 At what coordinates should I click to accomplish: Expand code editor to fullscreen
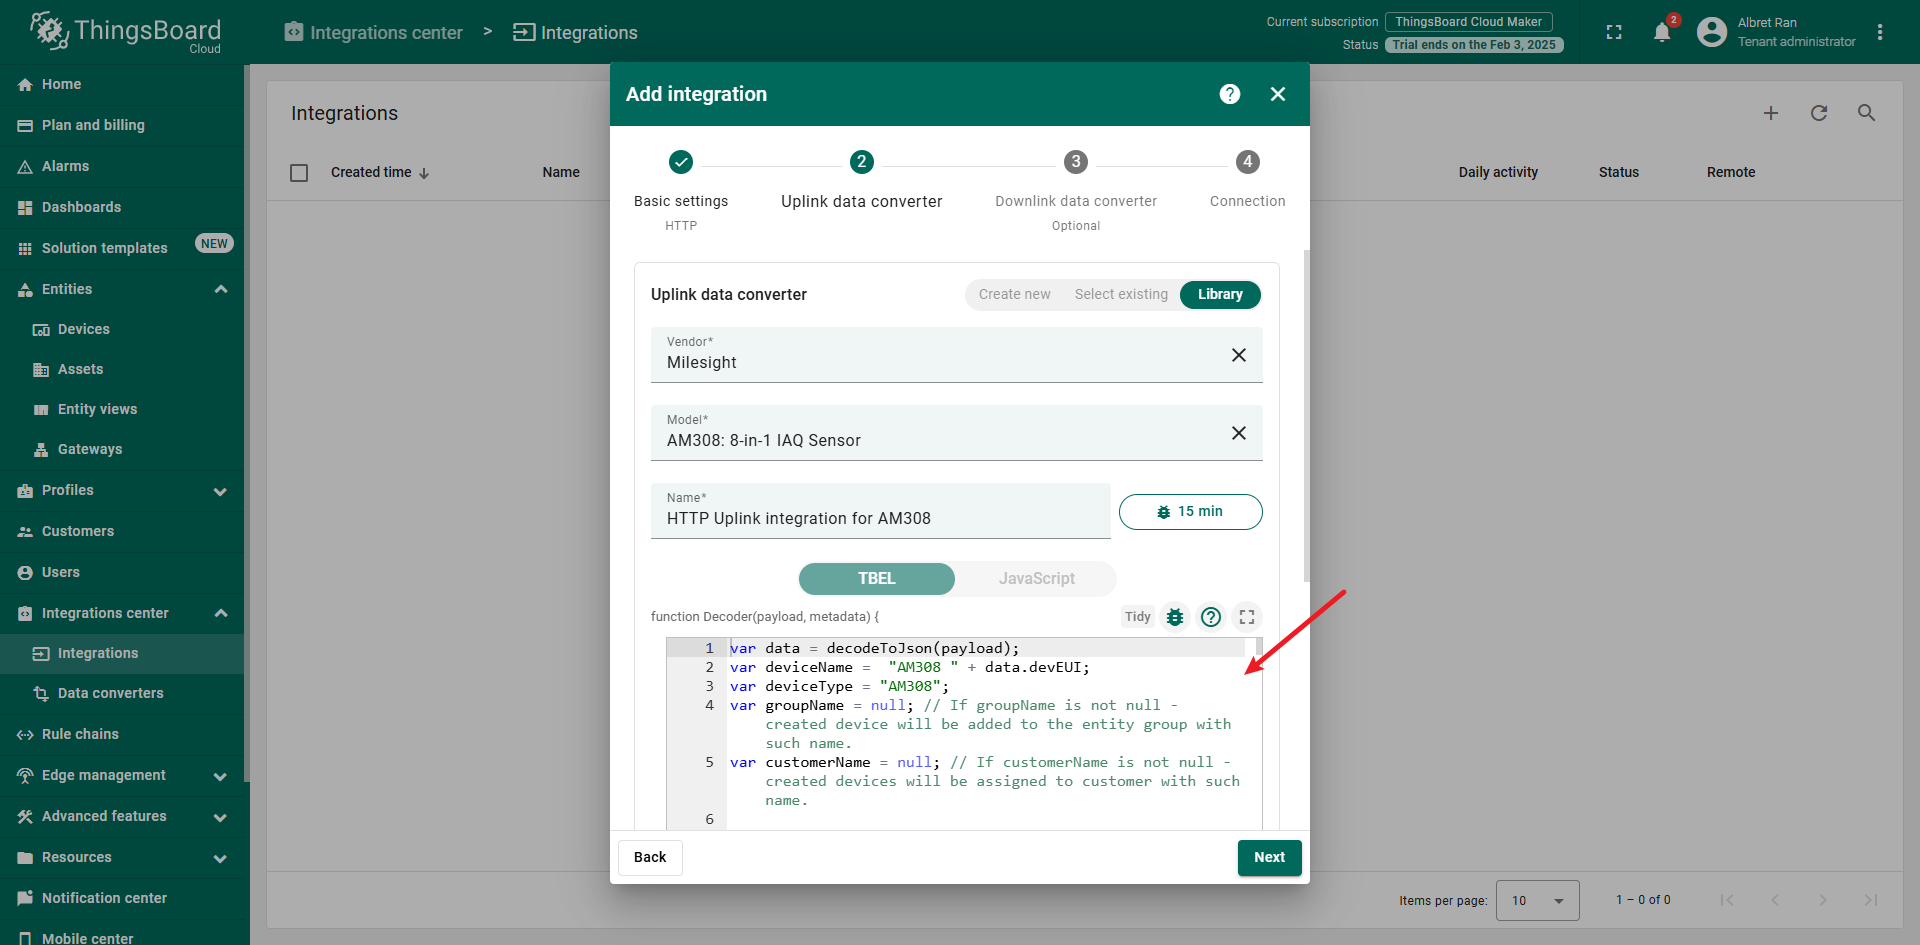pos(1247,617)
